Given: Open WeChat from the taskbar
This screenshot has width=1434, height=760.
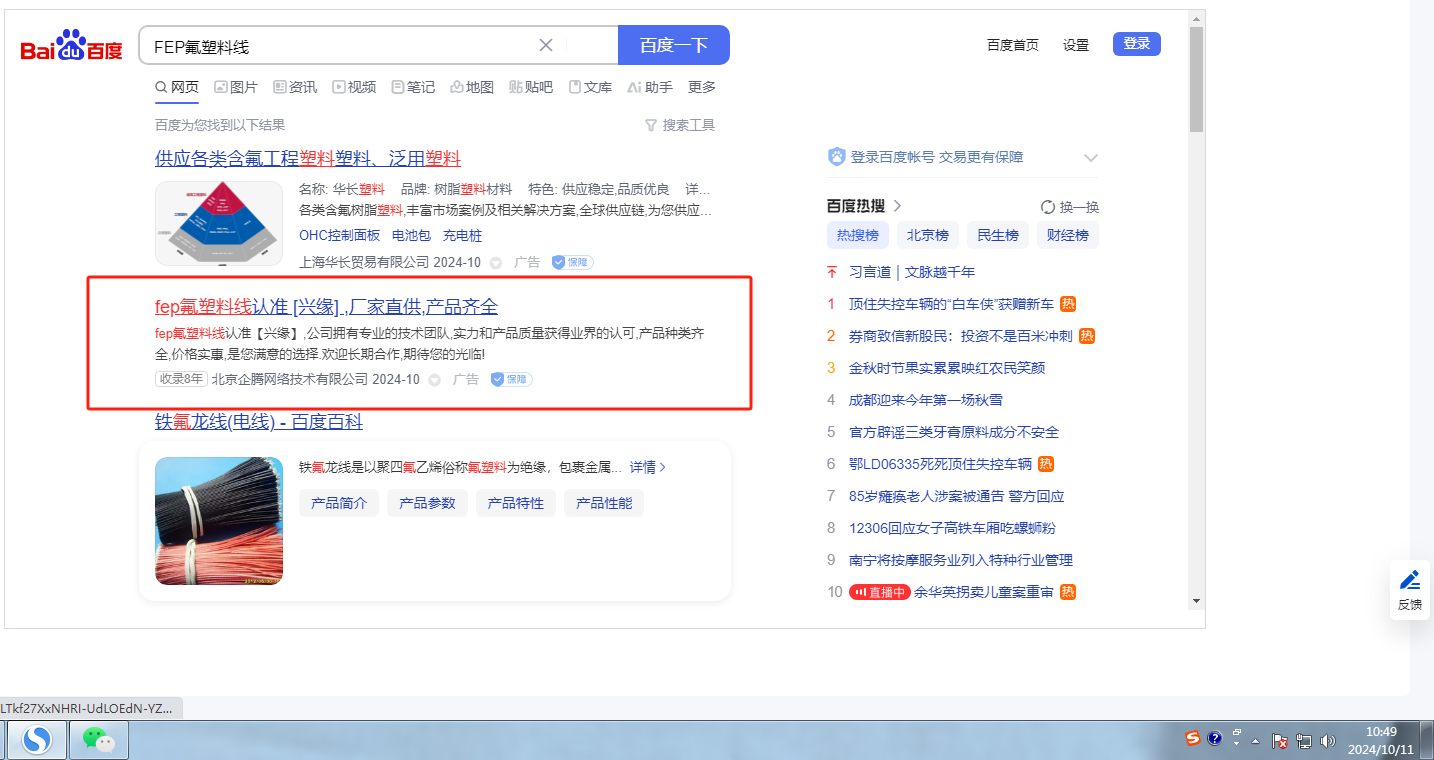Looking at the screenshot, I should pos(98,740).
